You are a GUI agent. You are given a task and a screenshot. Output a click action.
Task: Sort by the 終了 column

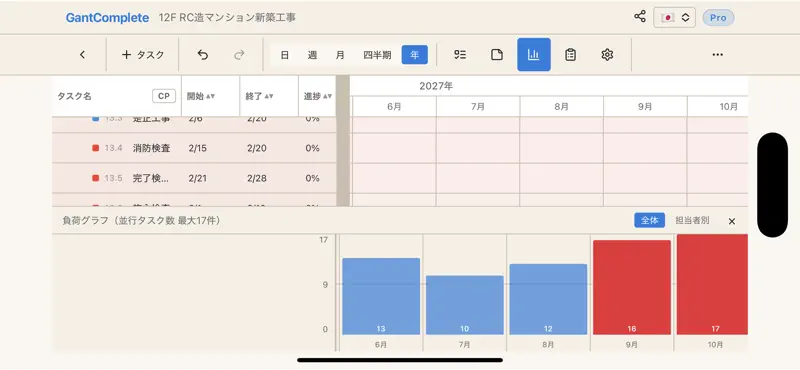[x=259, y=96]
